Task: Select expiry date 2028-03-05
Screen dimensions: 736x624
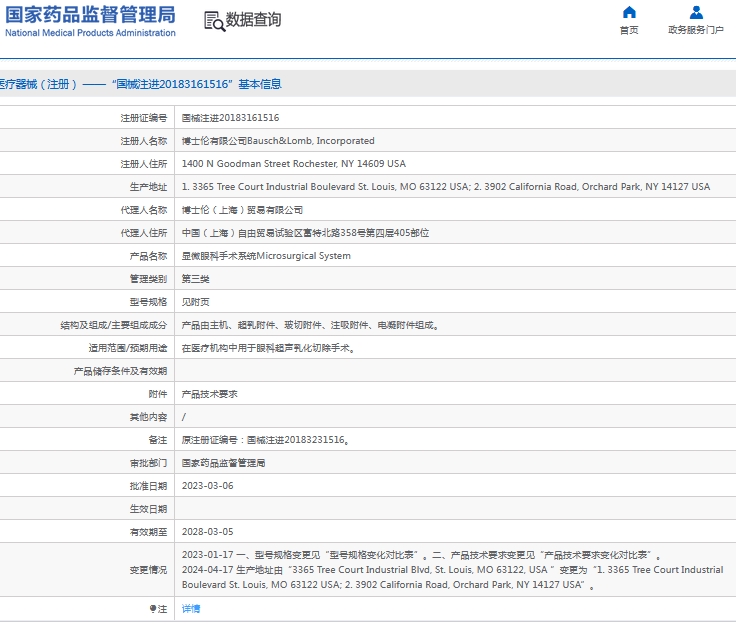Action: (207, 532)
